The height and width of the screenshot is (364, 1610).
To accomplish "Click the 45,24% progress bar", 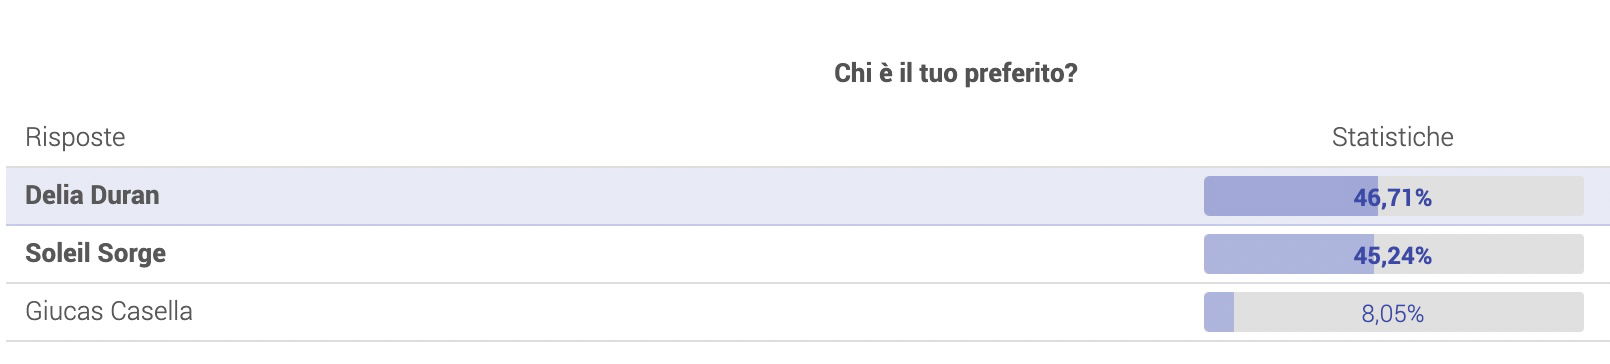I will [1393, 254].
